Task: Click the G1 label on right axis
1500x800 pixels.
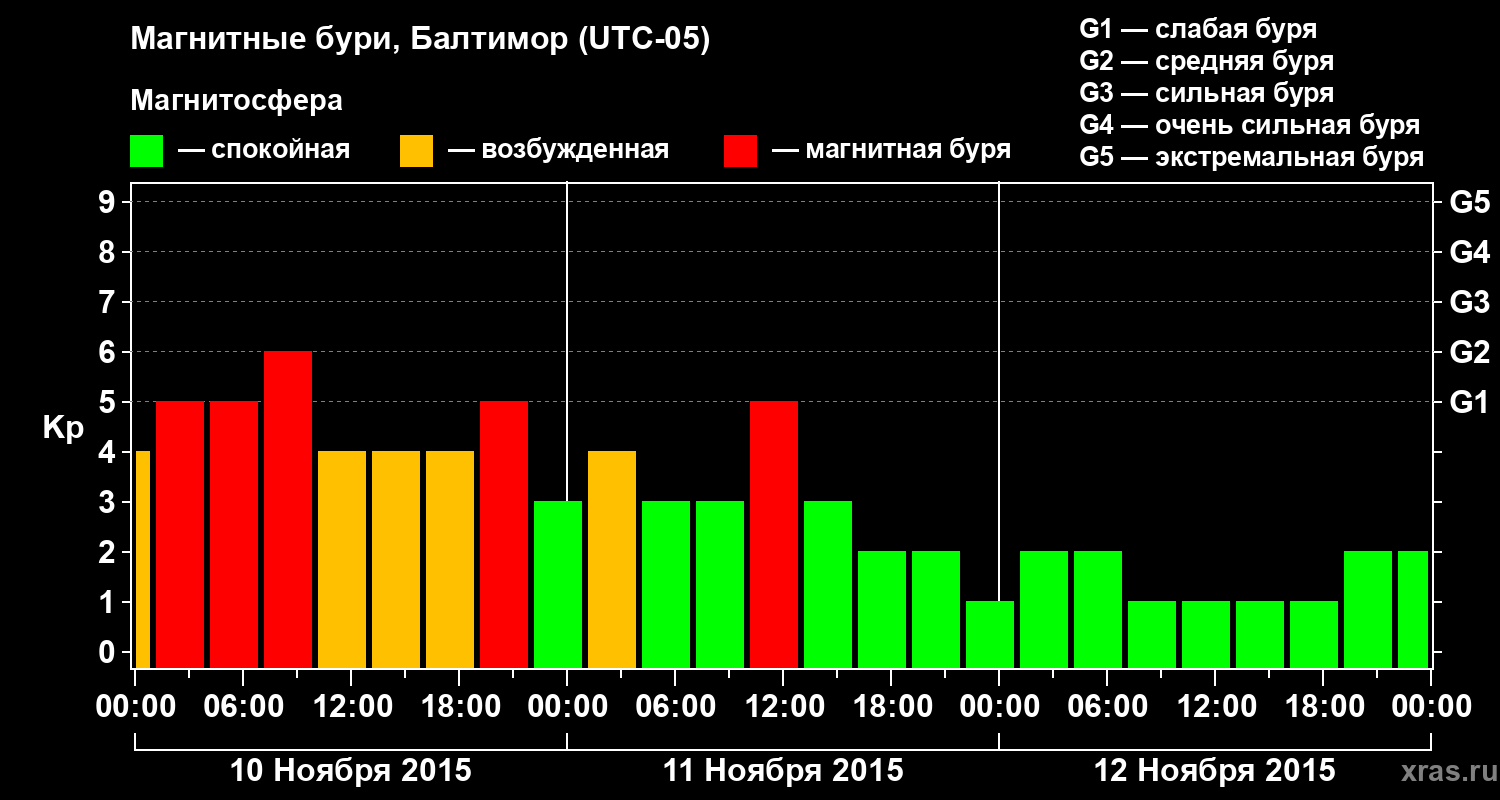Action: 1469,402
